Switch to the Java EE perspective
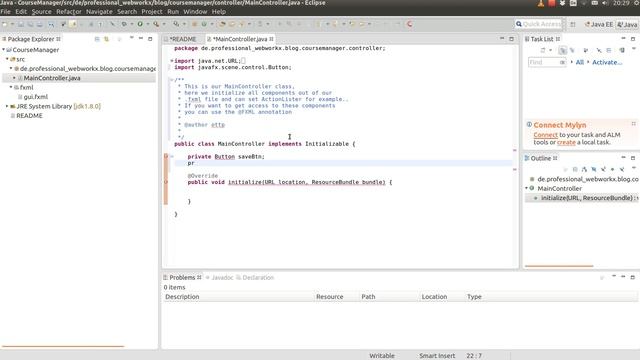The height and width of the screenshot is (360, 640). [x=599, y=24]
